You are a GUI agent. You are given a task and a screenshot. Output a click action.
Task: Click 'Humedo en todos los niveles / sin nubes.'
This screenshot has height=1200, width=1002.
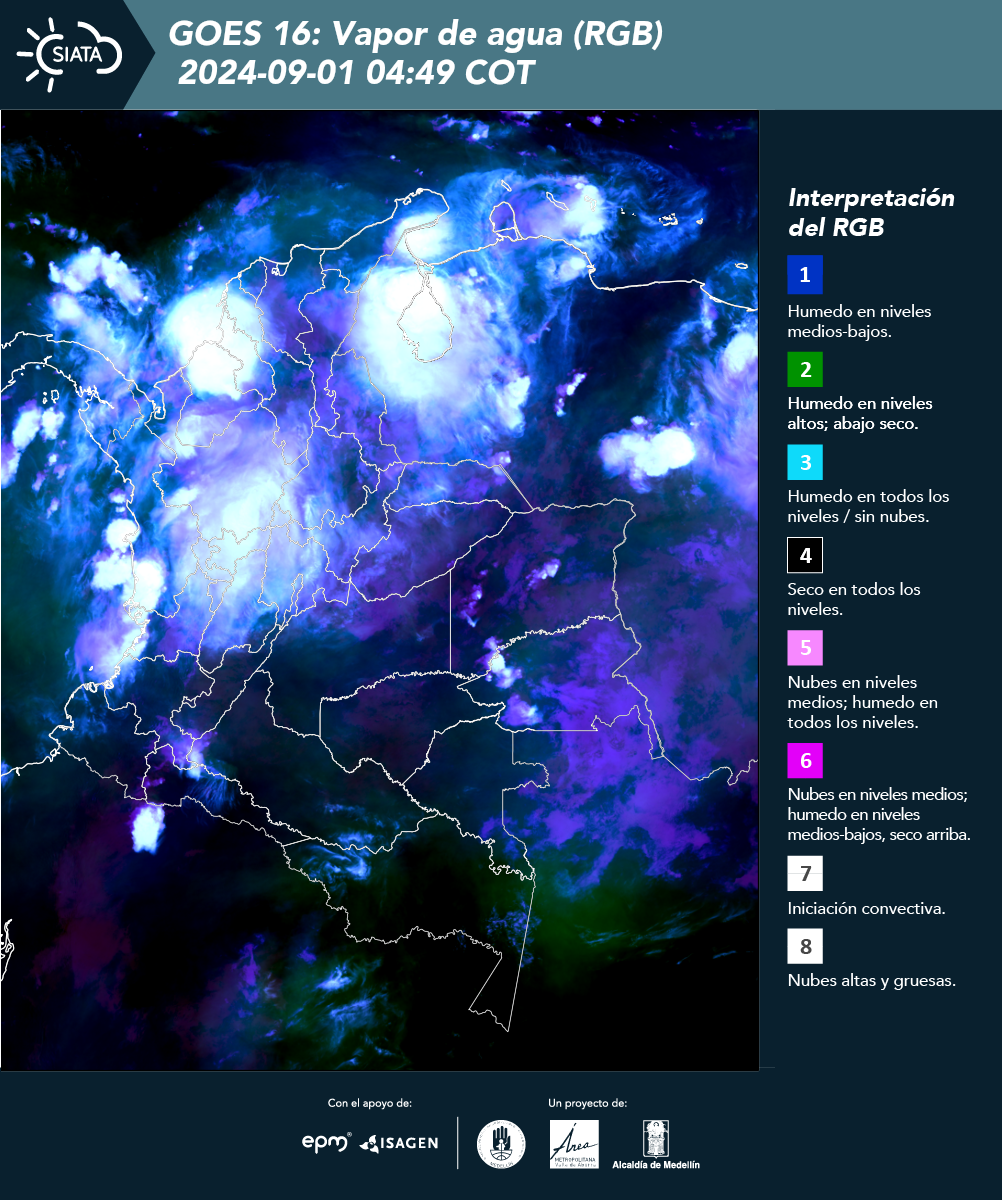pos(868,506)
